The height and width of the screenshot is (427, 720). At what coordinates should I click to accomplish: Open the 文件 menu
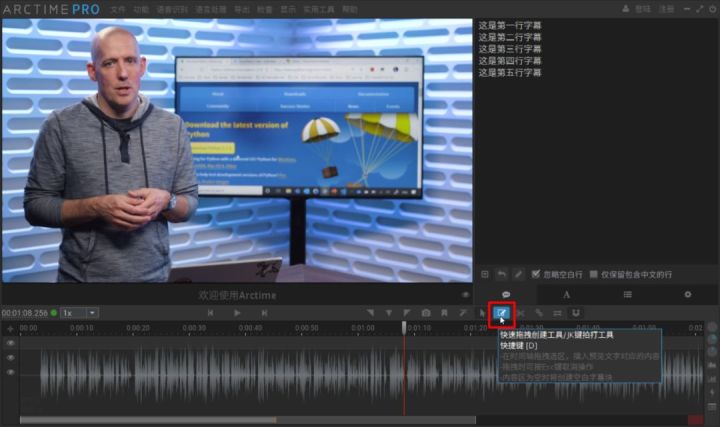[x=118, y=8]
